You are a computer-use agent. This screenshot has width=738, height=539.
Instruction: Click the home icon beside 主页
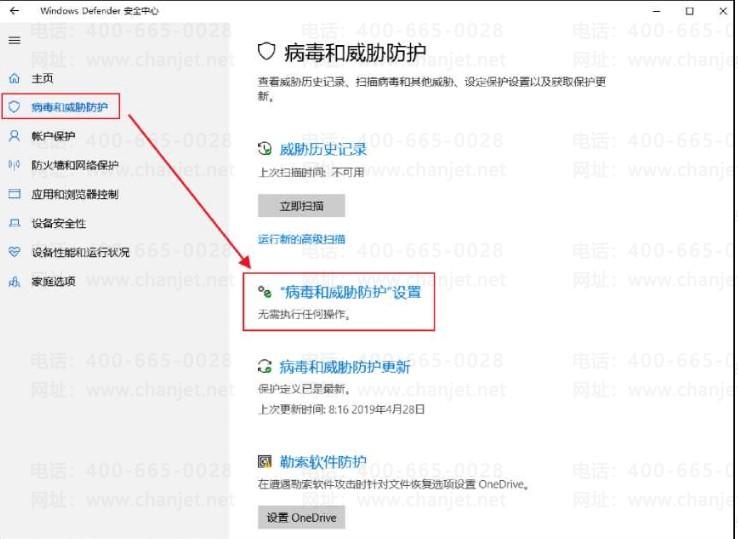(x=15, y=78)
